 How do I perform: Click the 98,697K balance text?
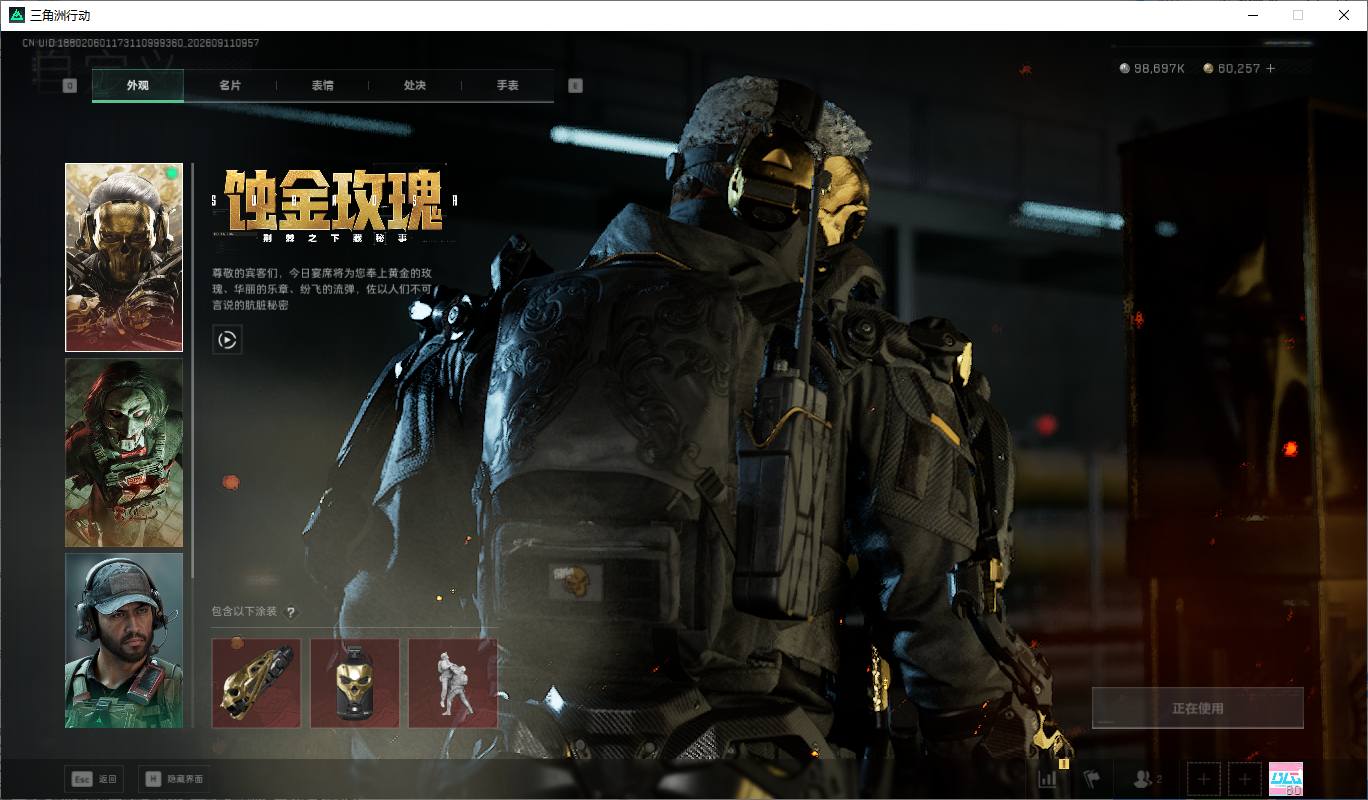1159,69
